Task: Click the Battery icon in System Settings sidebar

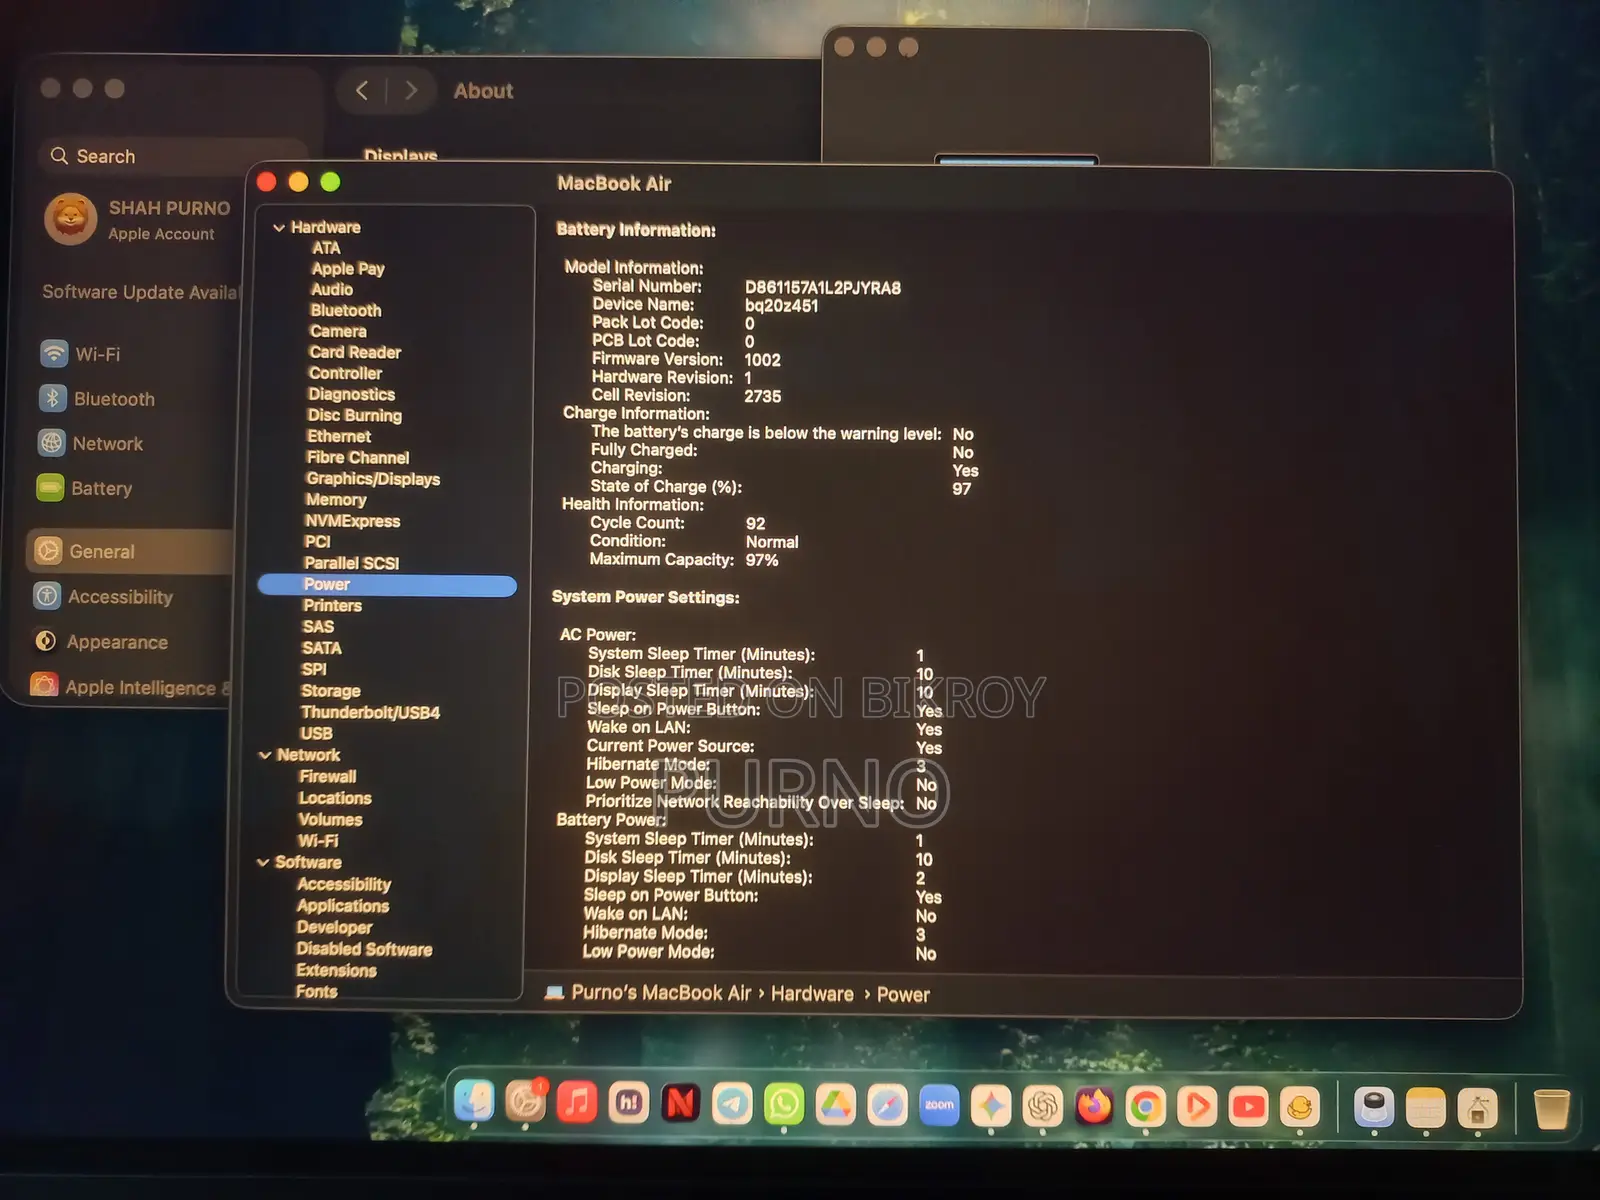Action: click(50, 488)
